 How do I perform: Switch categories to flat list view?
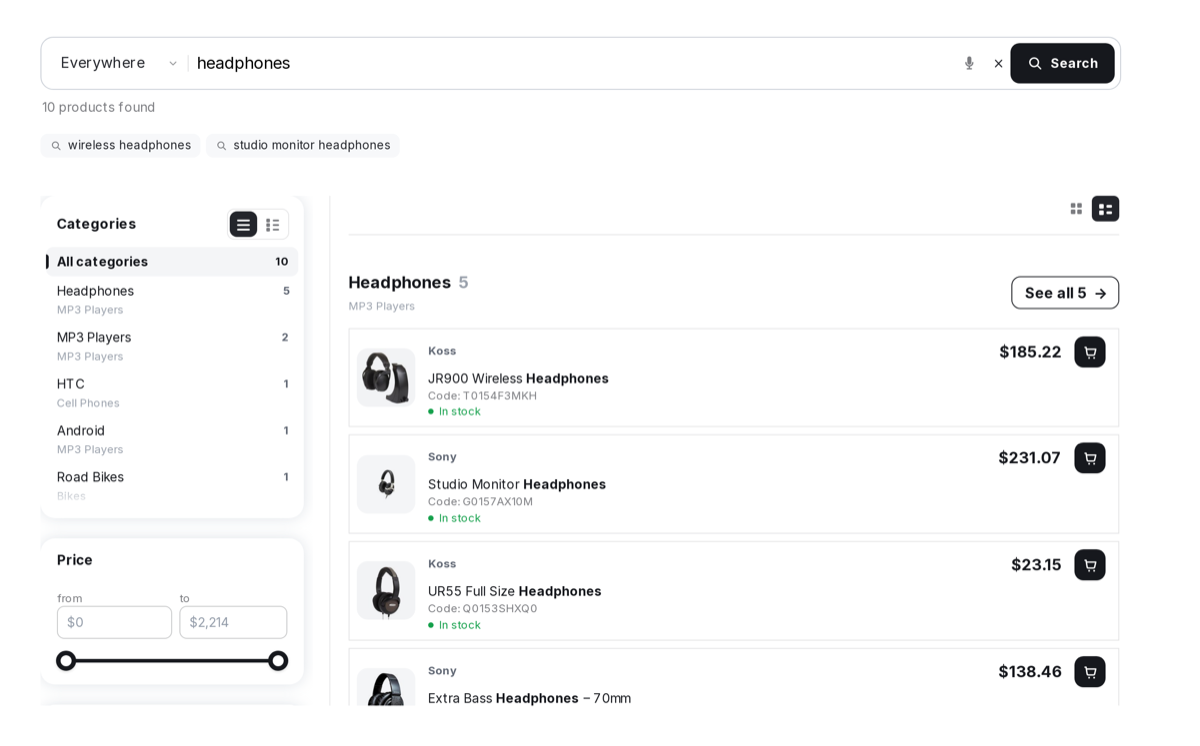click(x=243, y=224)
